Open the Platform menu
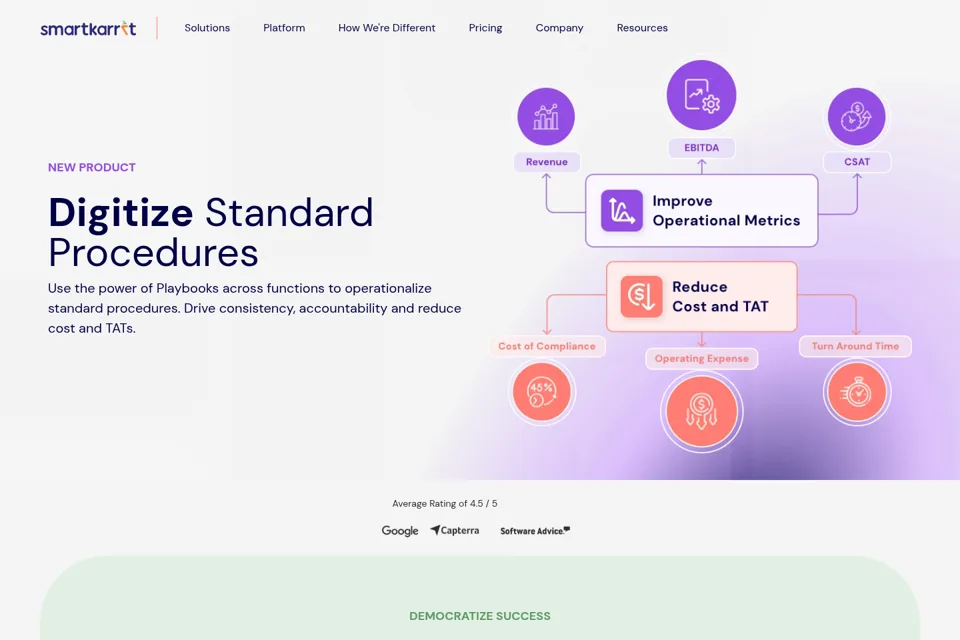The image size is (960, 640). pos(284,28)
